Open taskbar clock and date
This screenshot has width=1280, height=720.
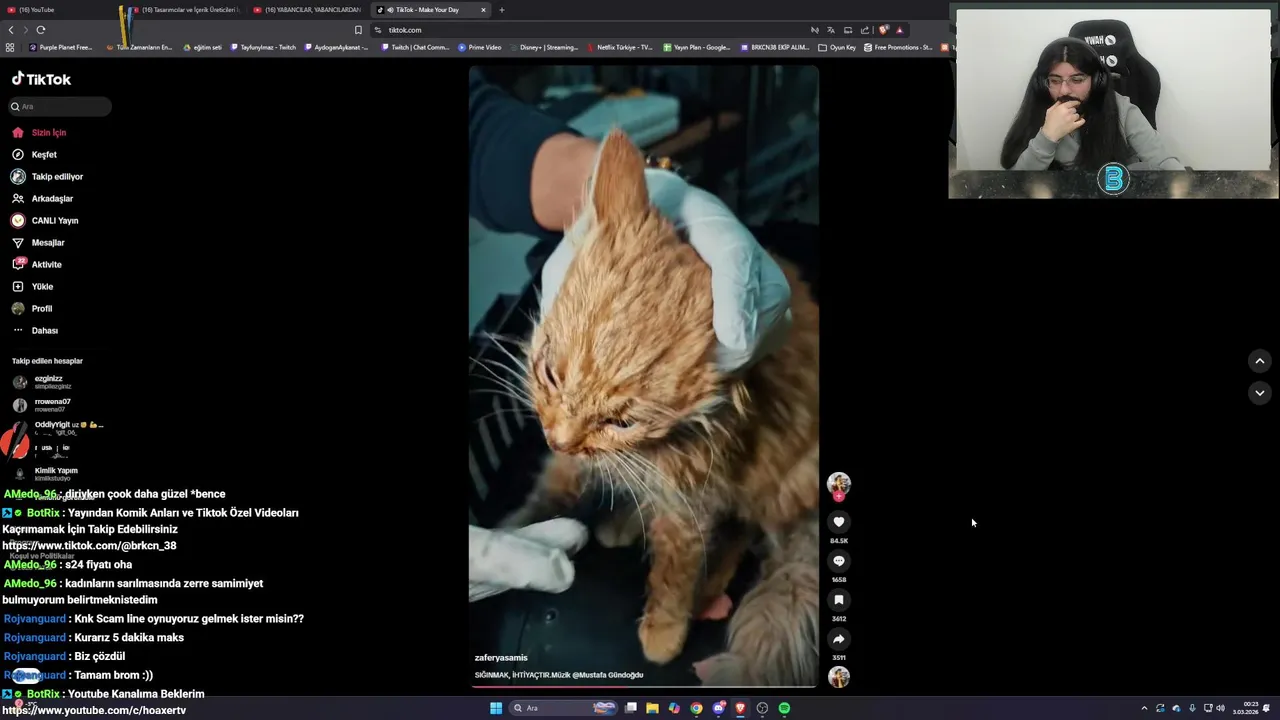coord(1244,708)
